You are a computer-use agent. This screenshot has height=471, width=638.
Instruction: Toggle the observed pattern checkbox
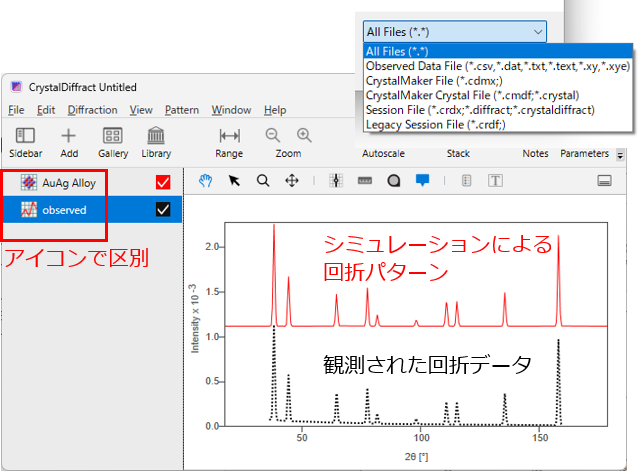(x=164, y=209)
